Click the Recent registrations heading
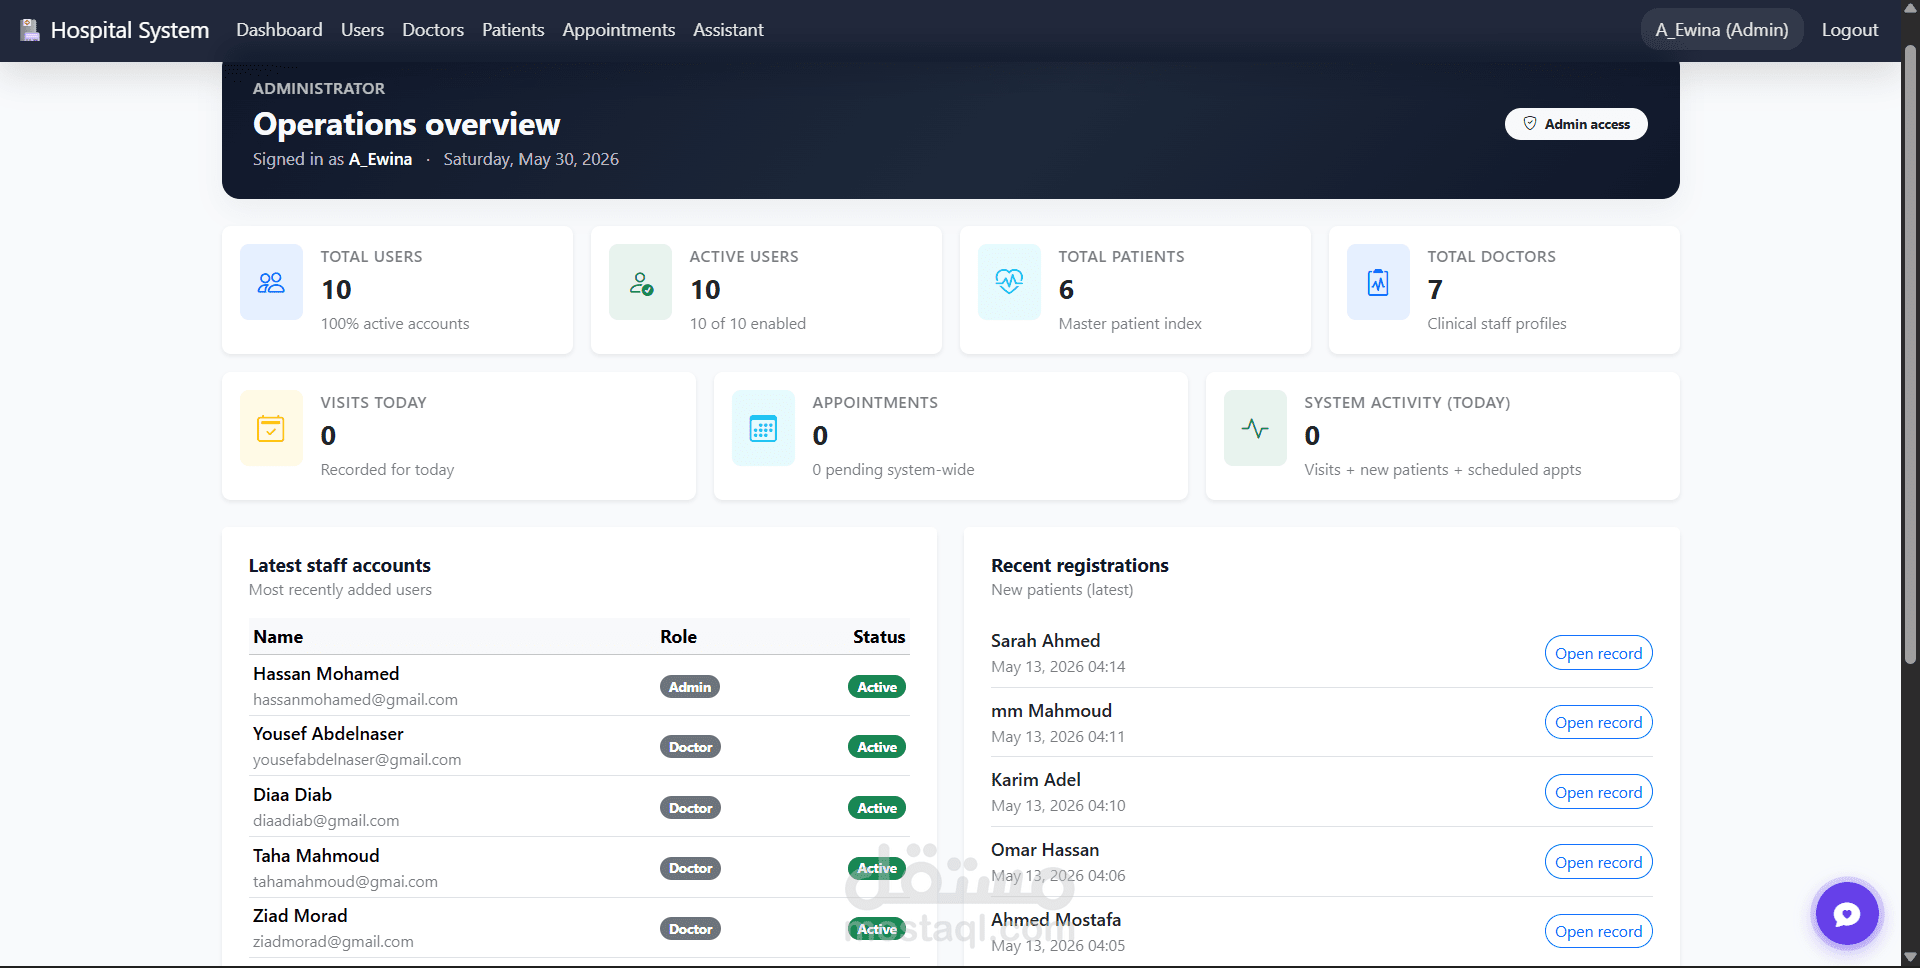This screenshot has width=1920, height=968. pyautogui.click(x=1080, y=566)
